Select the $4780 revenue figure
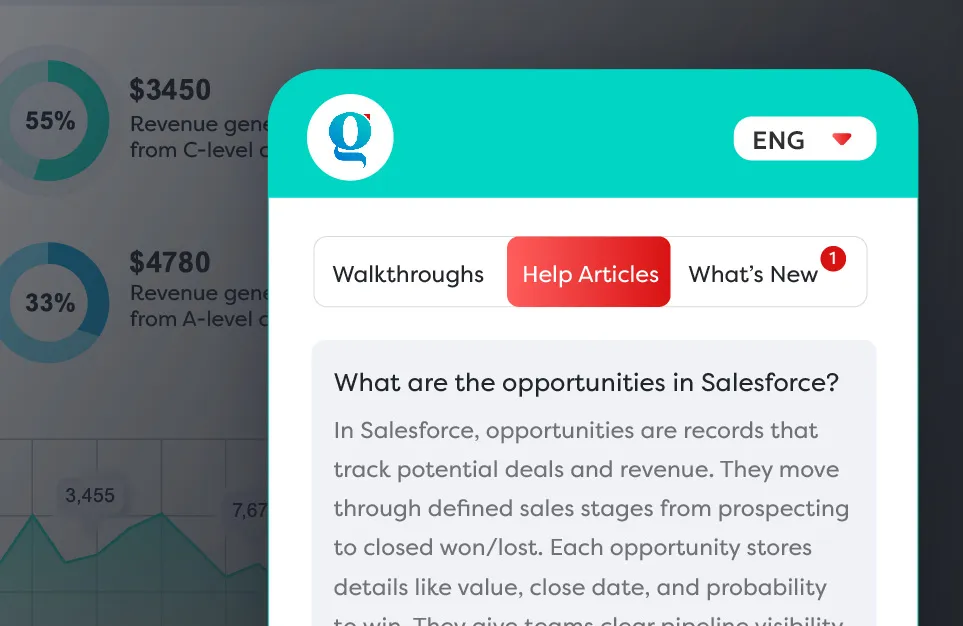This screenshot has width=963, height=626. click(170, 263)
